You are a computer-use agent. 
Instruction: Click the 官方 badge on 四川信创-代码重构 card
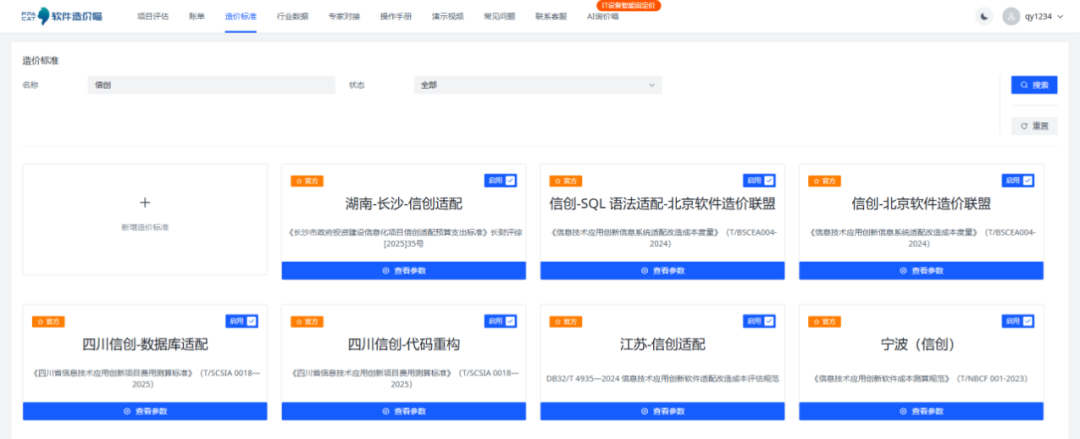(x=307, y=321)
